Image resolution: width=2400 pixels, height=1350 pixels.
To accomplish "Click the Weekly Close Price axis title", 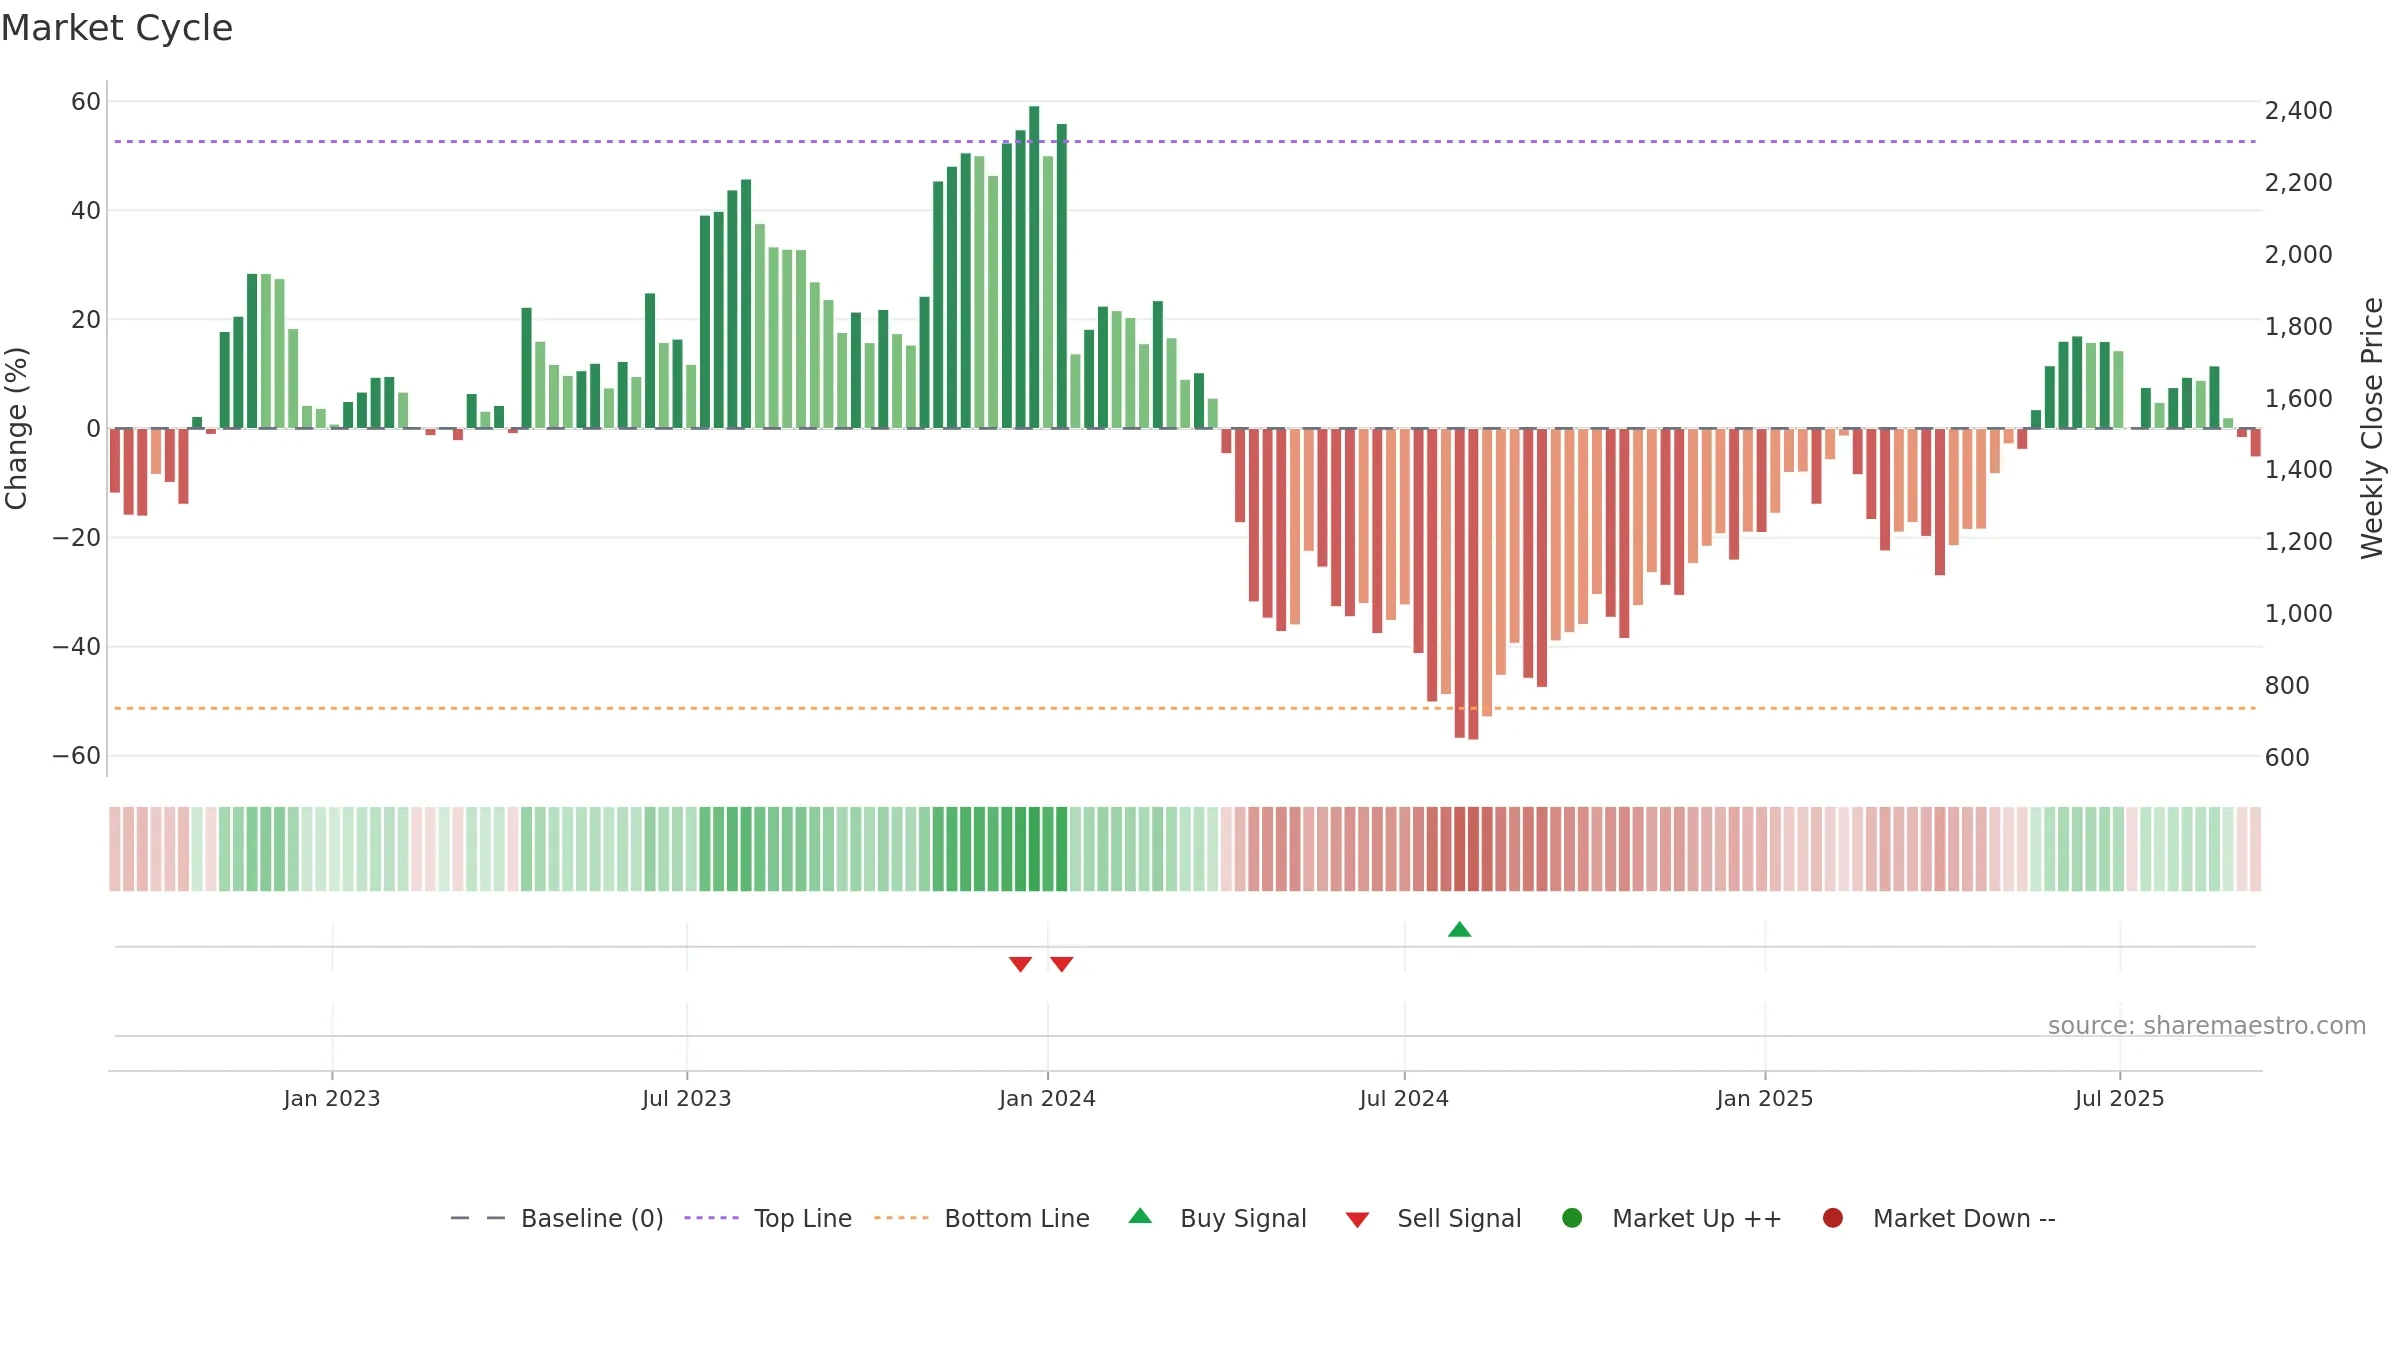I will (x=2372, y=428).
